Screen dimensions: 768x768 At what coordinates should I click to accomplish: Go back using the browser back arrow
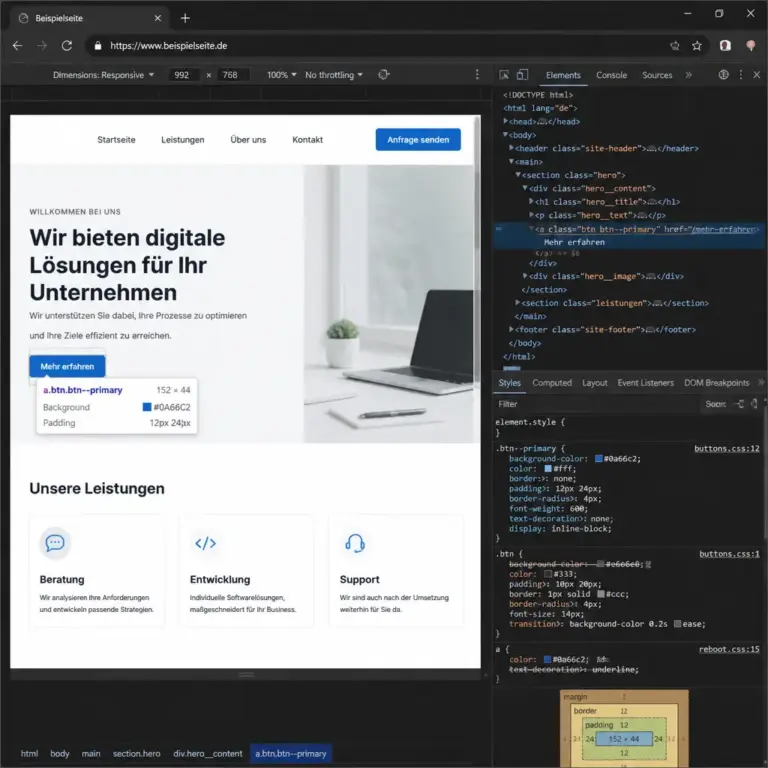point(17,46)
